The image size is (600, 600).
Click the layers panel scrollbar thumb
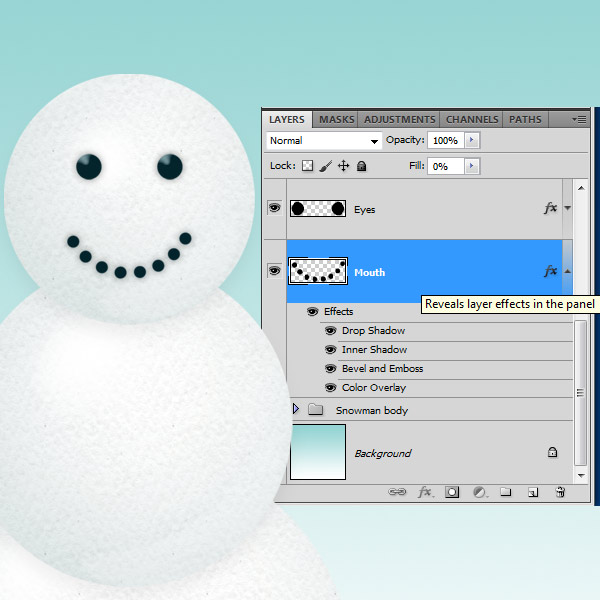[x=580, y=393]
